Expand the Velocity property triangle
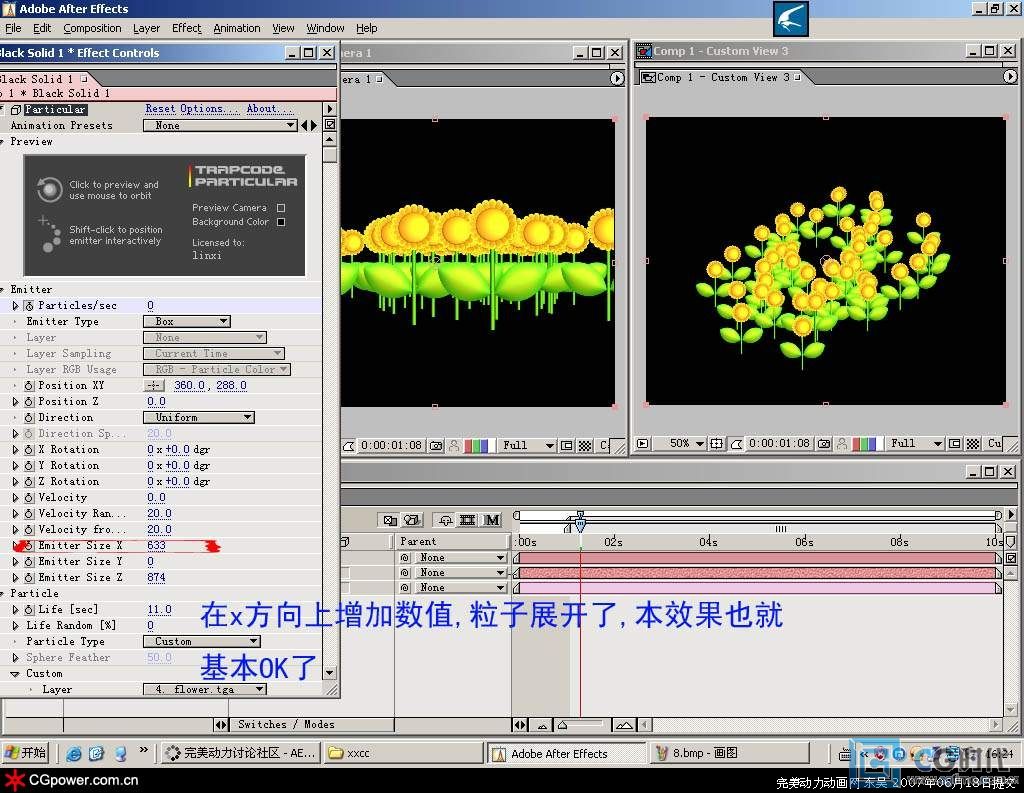This screenshot has width=1024, height=793. 15,498
